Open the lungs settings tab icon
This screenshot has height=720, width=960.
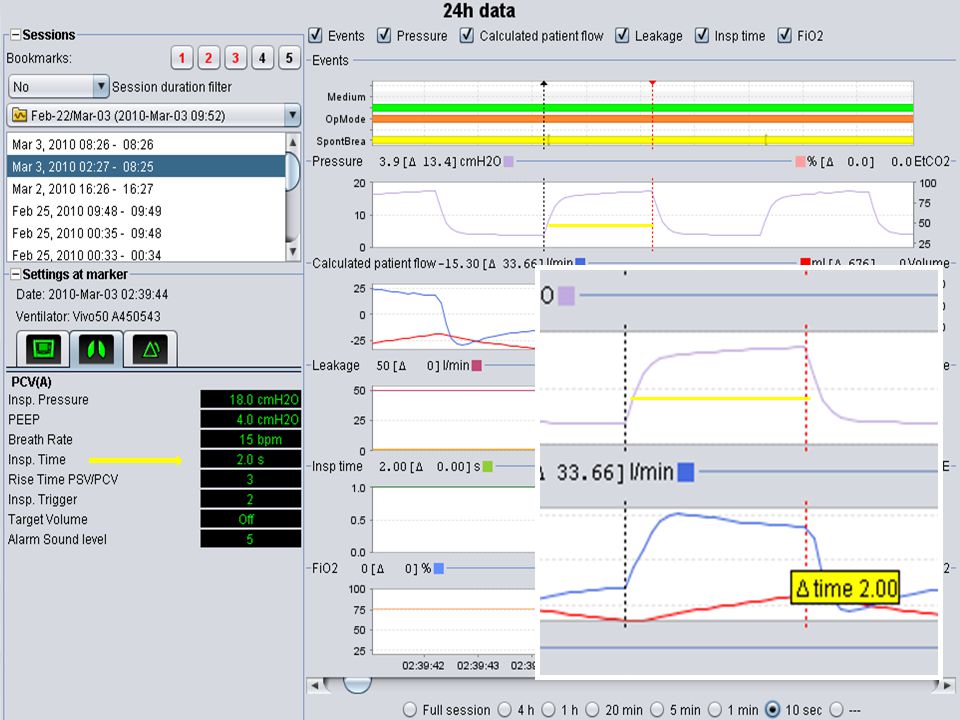[x=96, y=349]
